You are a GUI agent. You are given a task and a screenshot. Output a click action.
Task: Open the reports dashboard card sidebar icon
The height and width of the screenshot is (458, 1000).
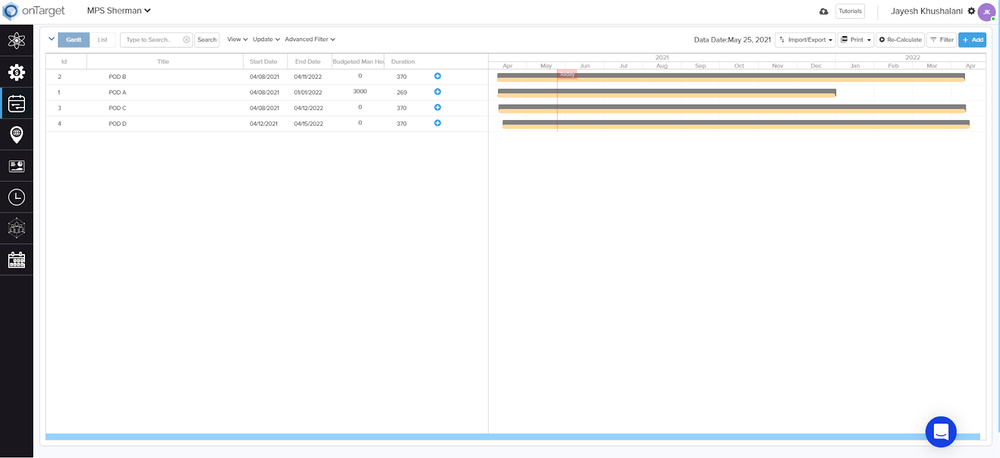(17, 166)
